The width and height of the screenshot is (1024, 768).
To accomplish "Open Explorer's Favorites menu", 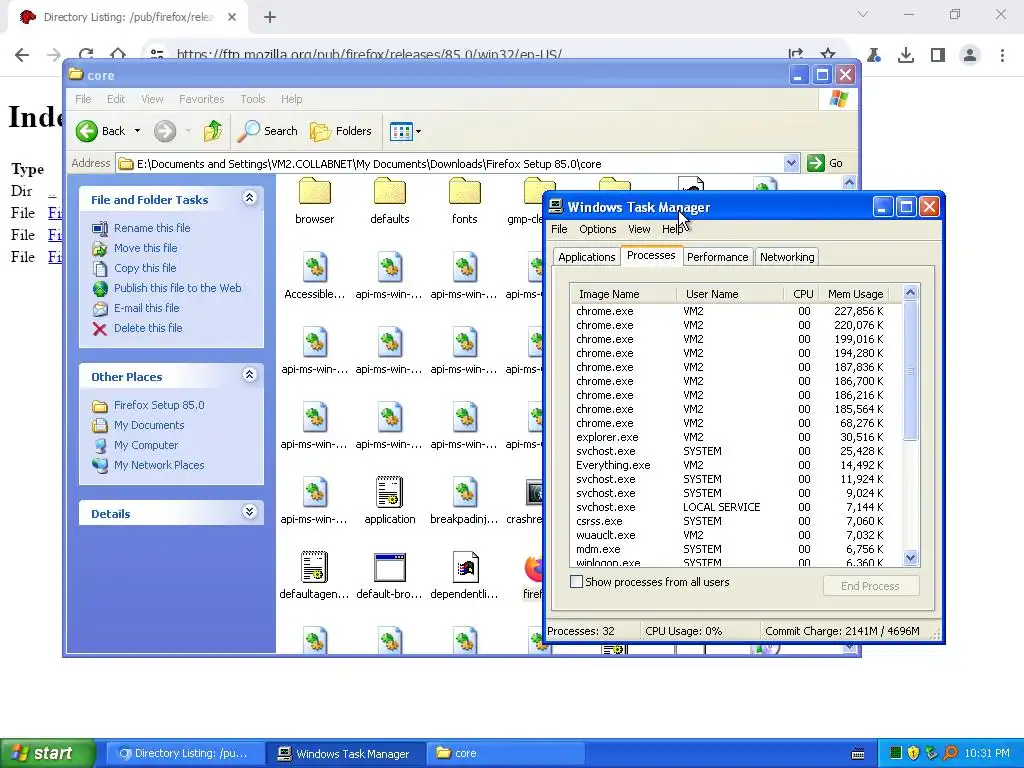I will [x=201, y=99].
